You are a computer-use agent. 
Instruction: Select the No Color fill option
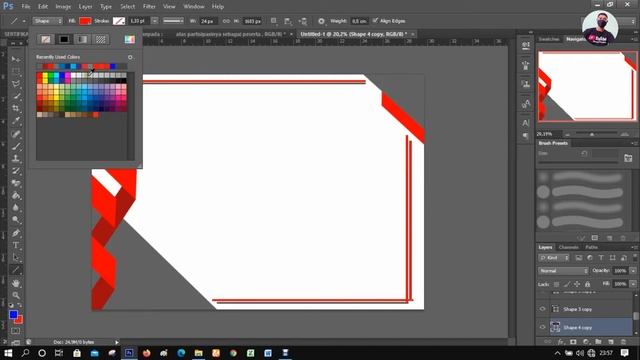pos(46,39)
